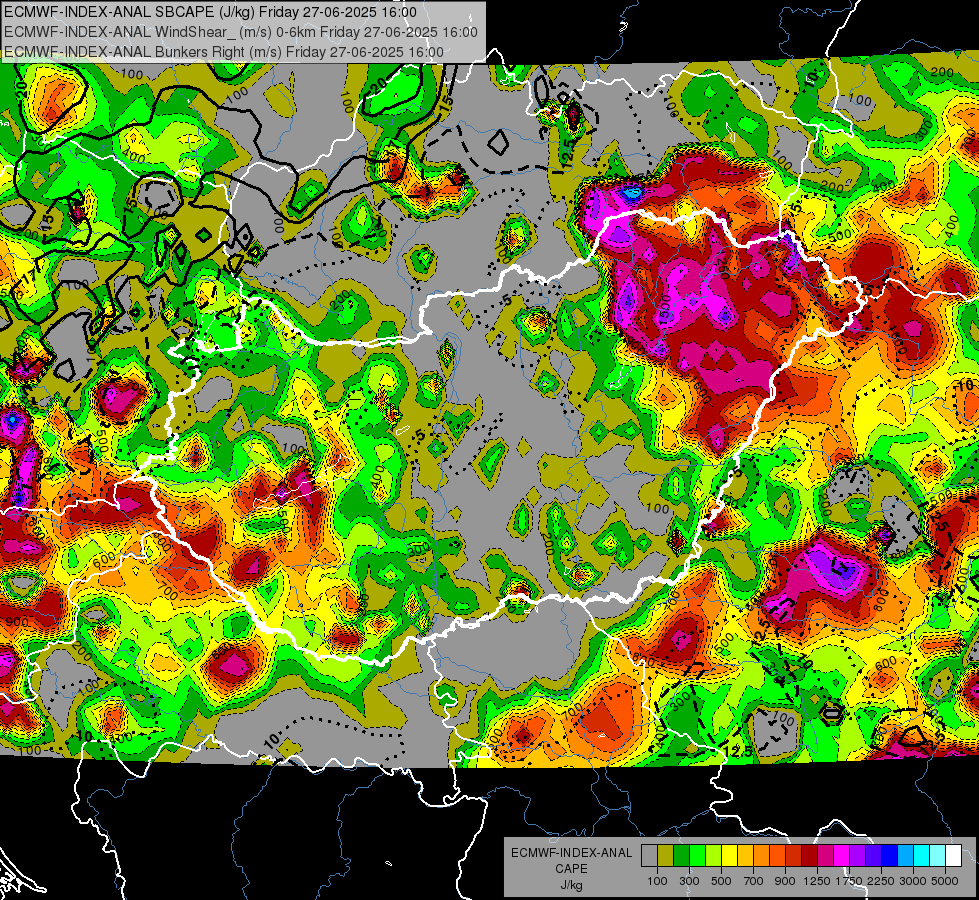Viewport: 979px width, 900px height.
Task: Choose the orange legend swatch
Action: [x=761, y=856]
